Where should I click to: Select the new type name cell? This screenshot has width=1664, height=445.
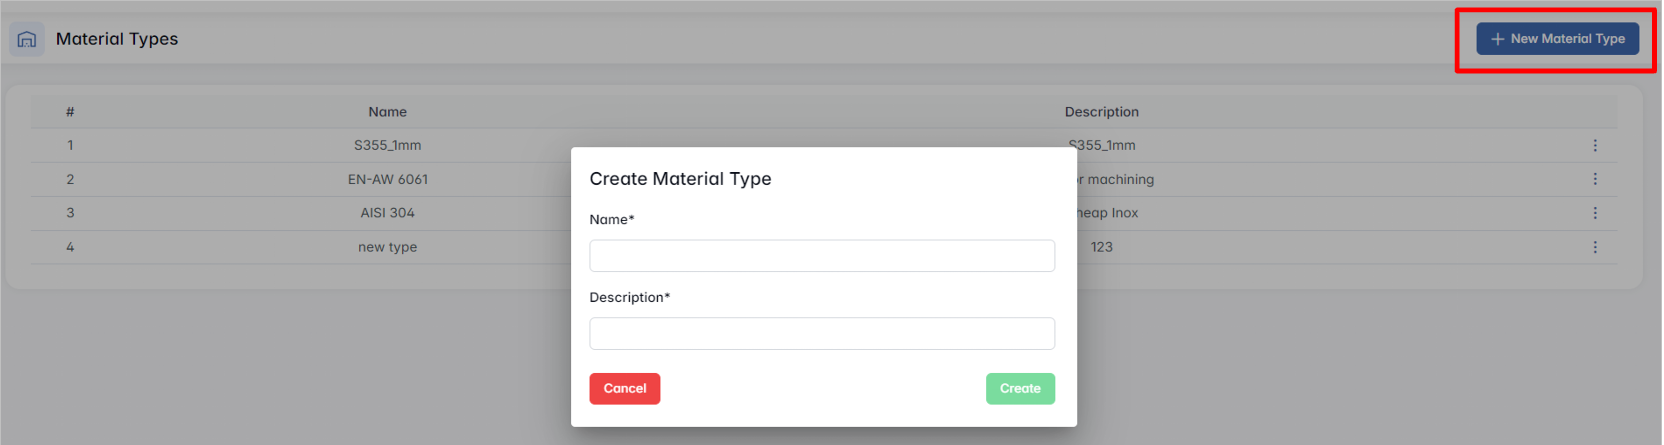click(x=387, y=247)
